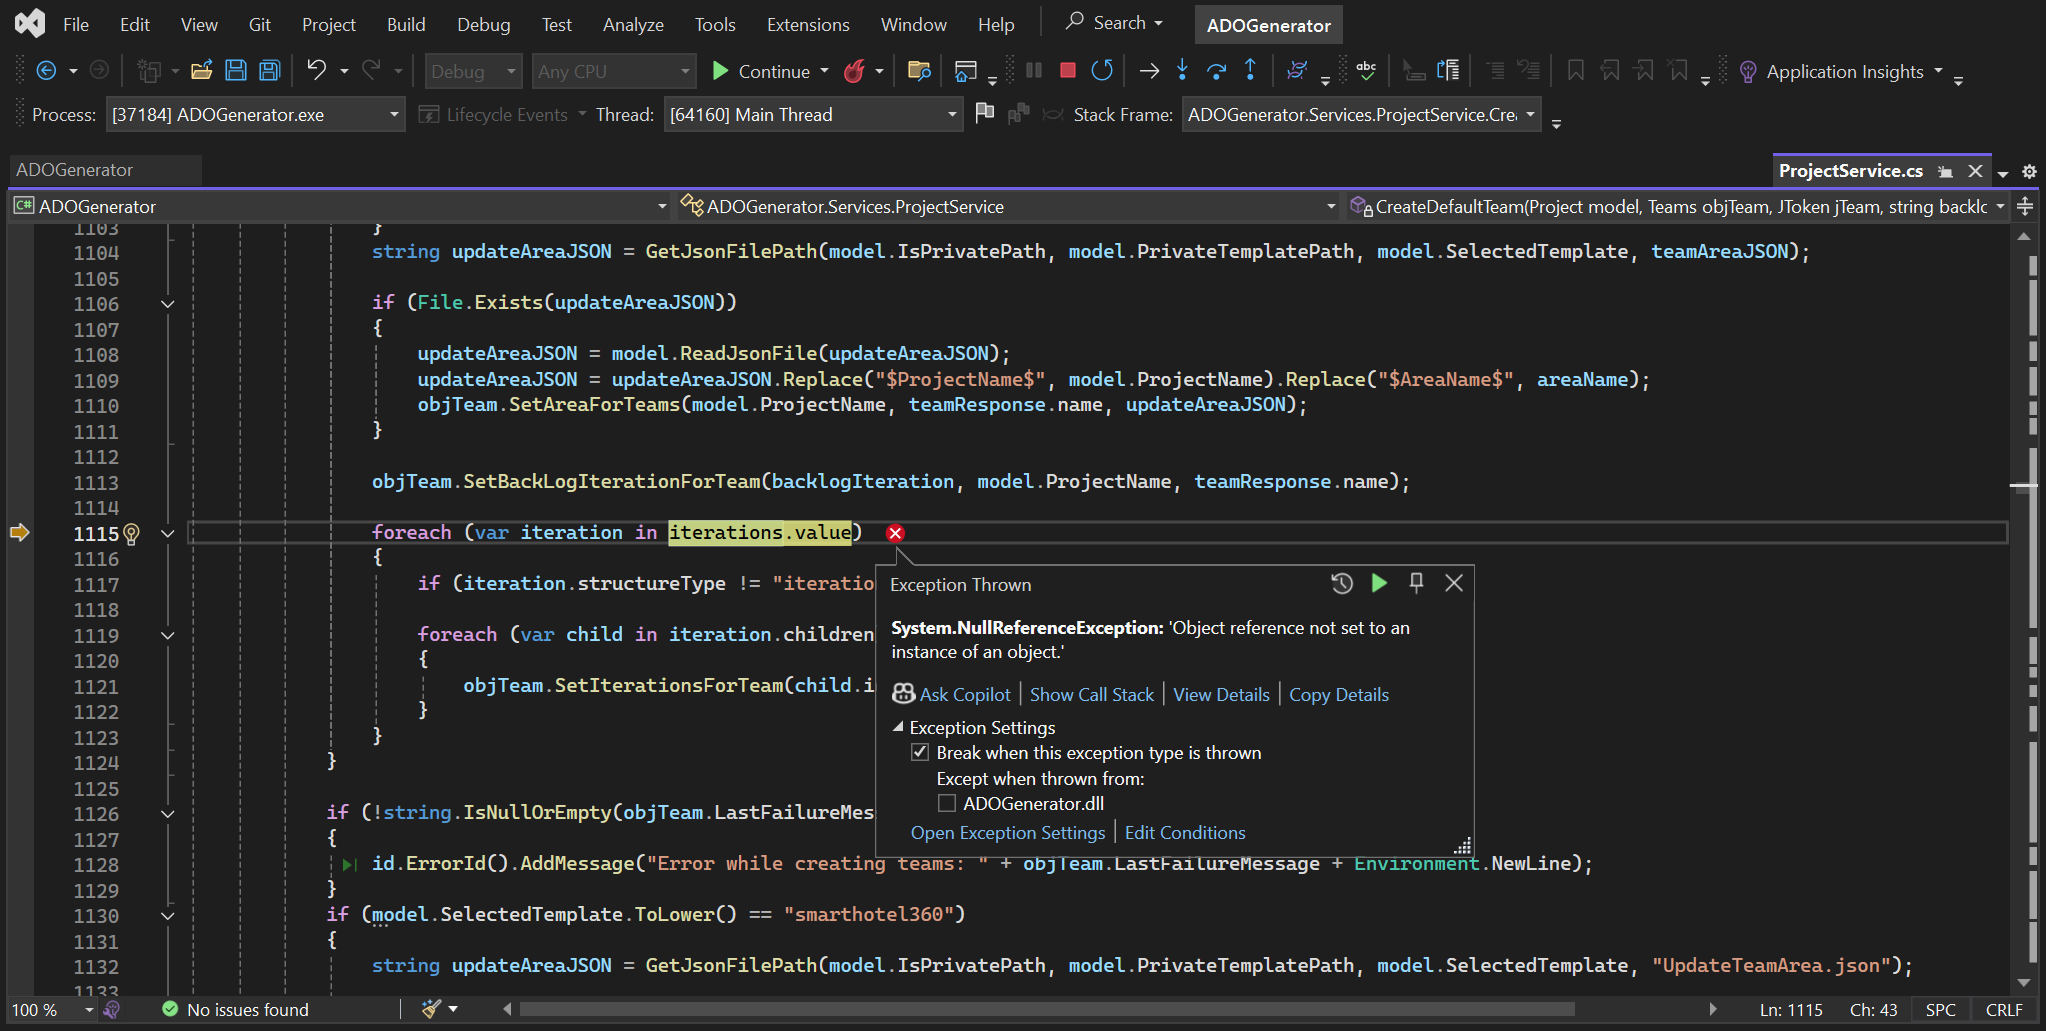Click the Copilot icon next to Ask Copilot

[903, 693]
